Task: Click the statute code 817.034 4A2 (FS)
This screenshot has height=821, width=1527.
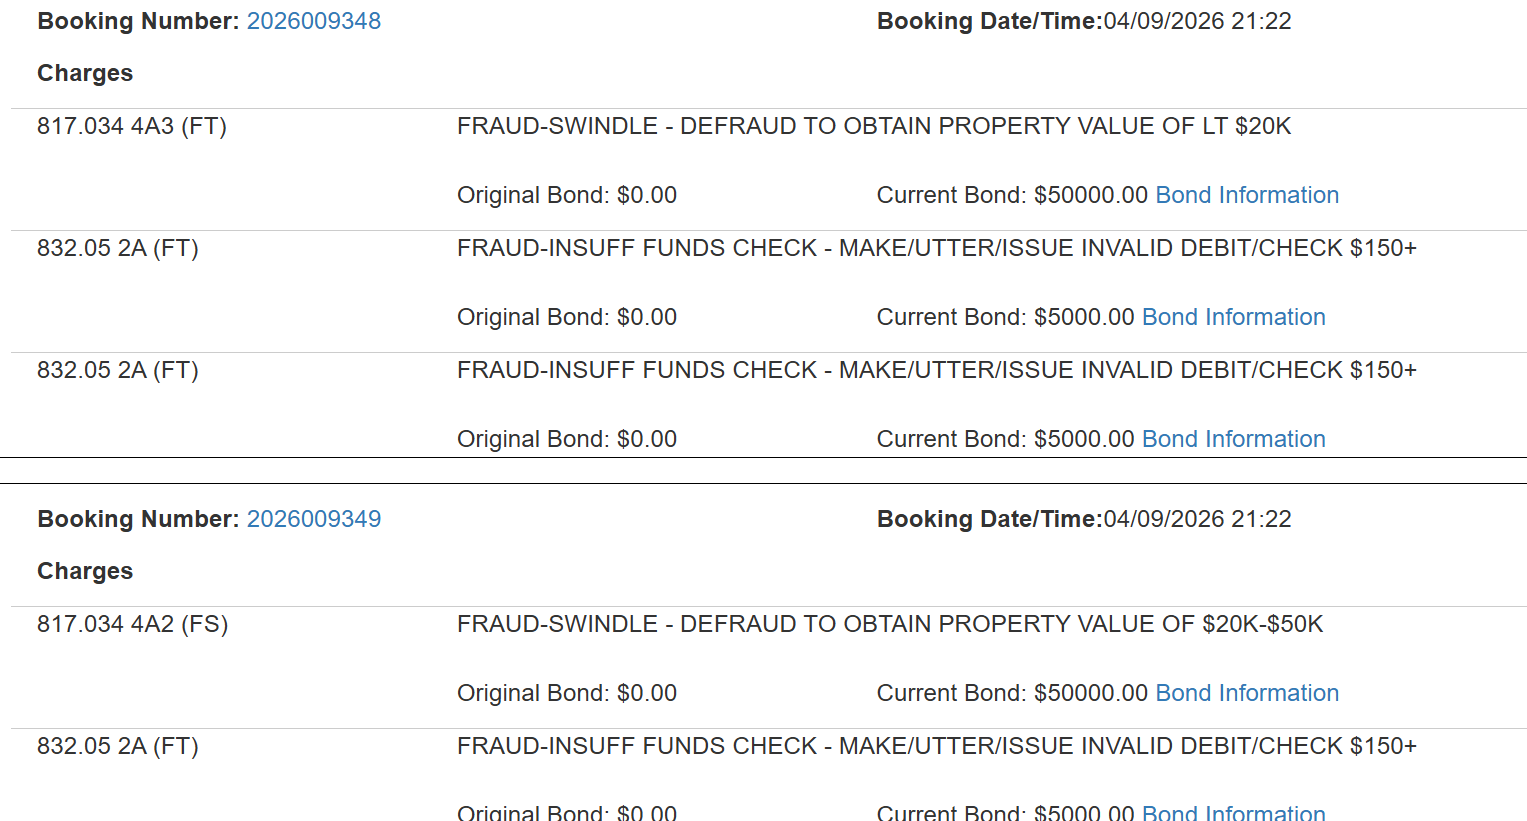Action: coord(132,624)
